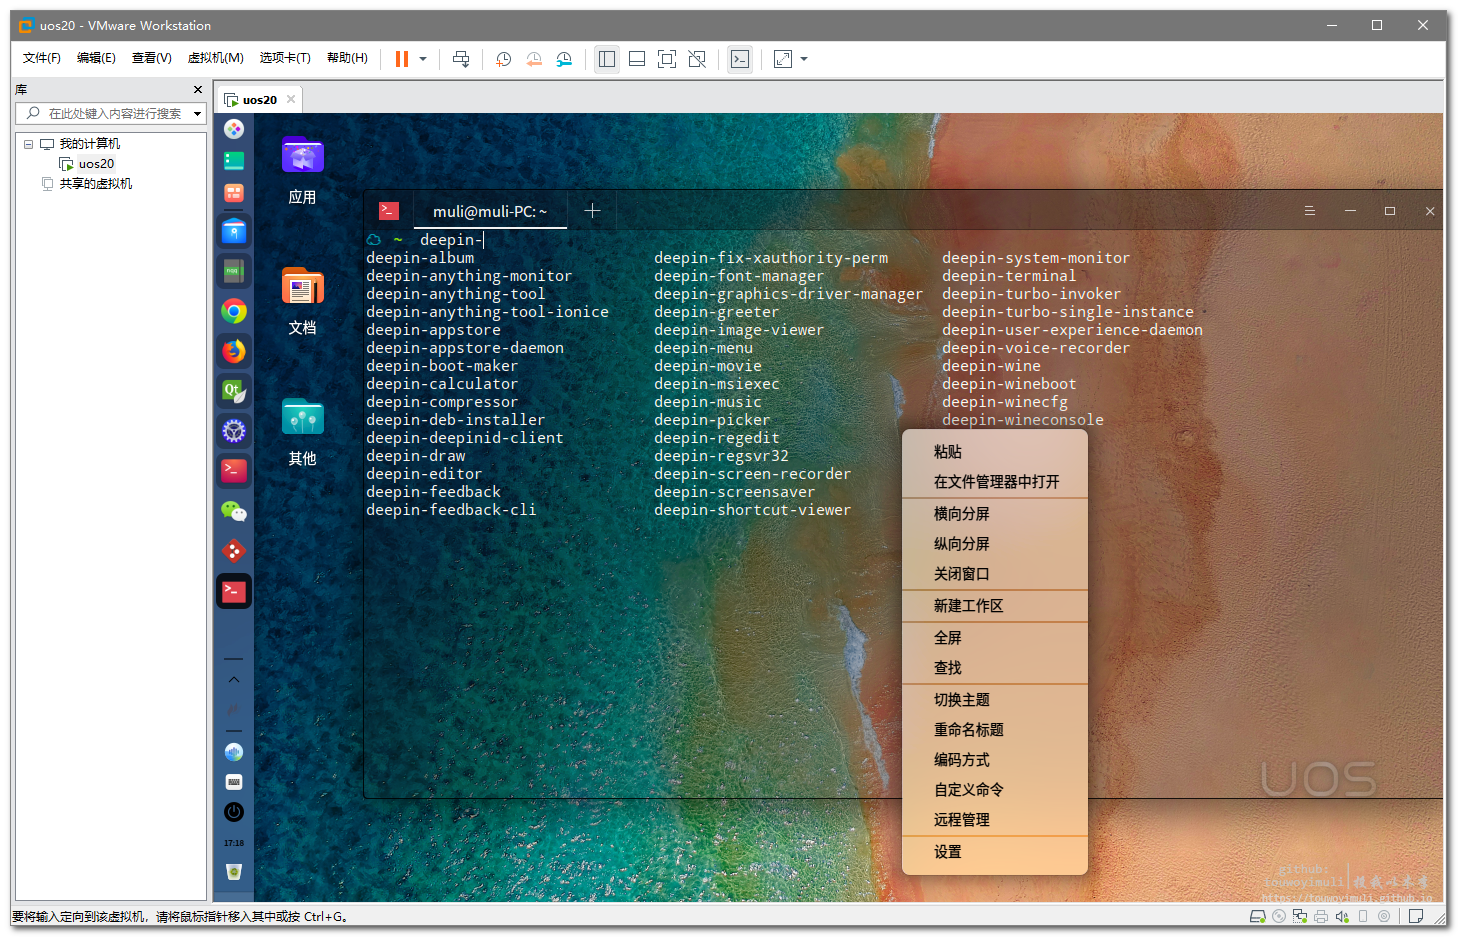This screenshot has height=937, width=1458.
Task: Close the library panel
Action: coord(198,90)
